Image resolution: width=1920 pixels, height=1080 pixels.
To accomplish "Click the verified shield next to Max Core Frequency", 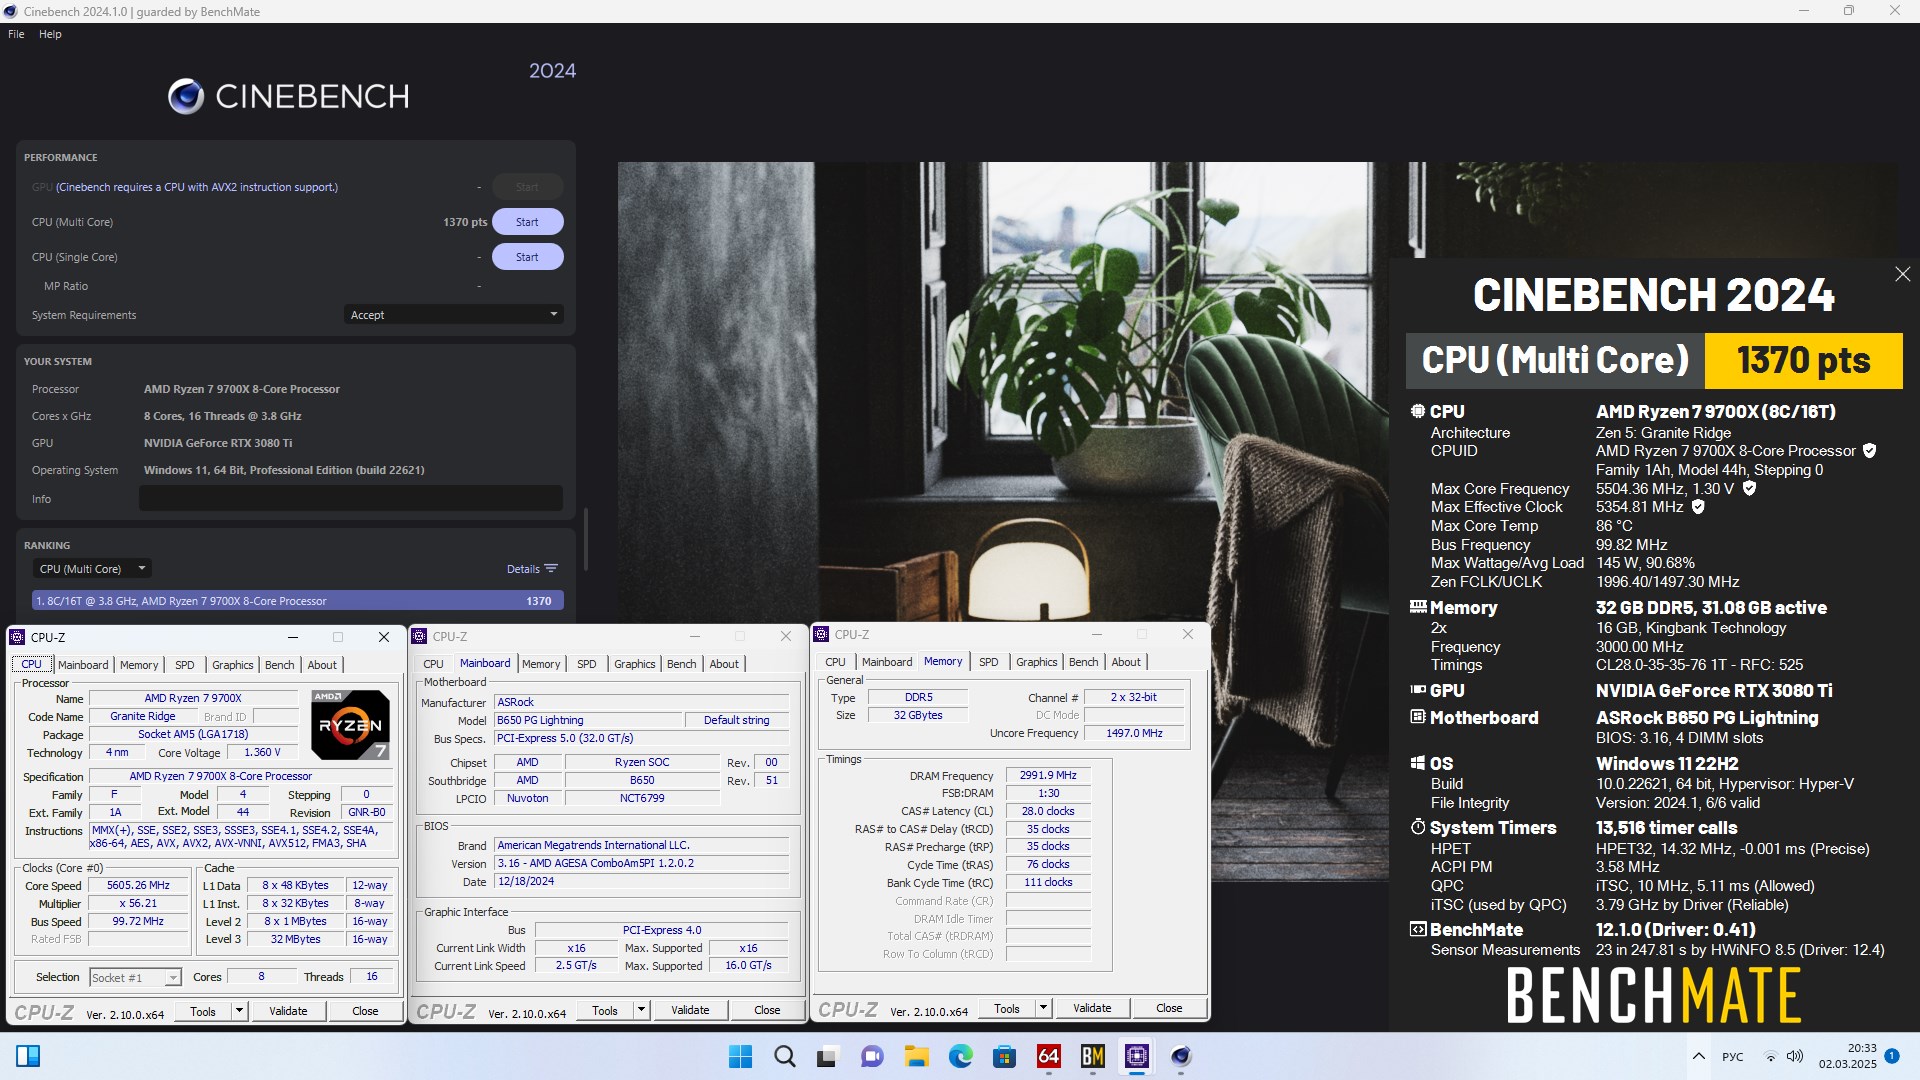I will 1749,488.
